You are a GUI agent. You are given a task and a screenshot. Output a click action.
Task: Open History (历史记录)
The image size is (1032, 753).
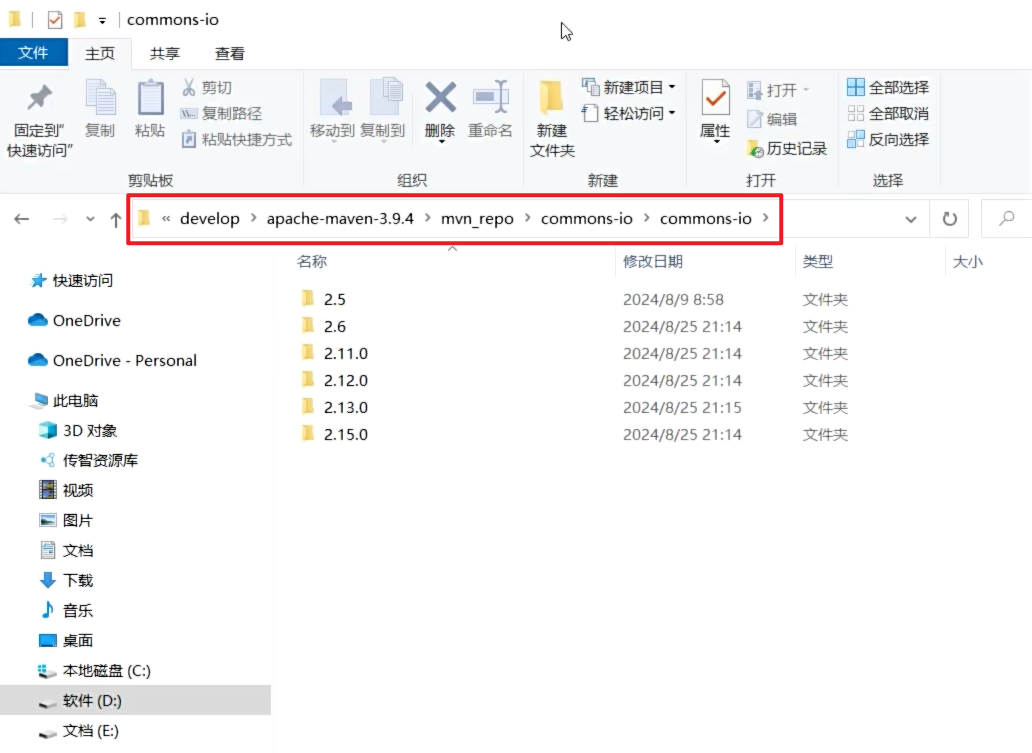(787, 149)
